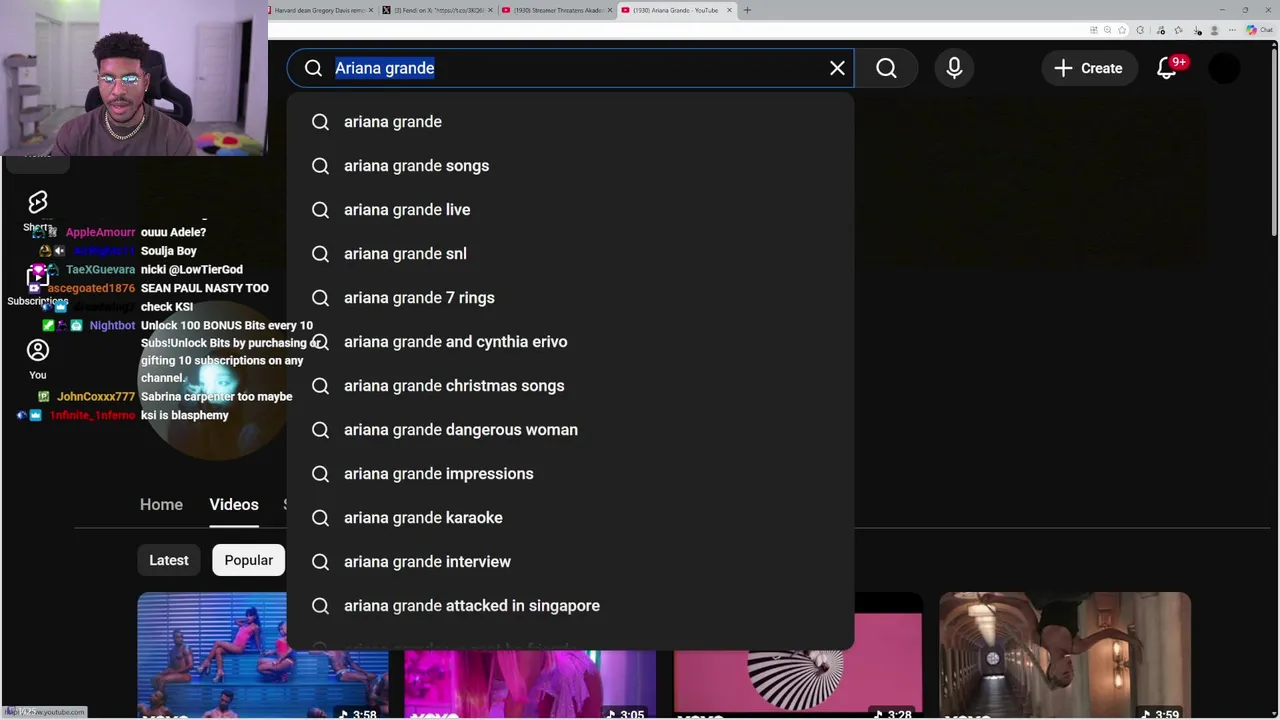Click search icon beside "ariana grande snl"

point(320,254)
